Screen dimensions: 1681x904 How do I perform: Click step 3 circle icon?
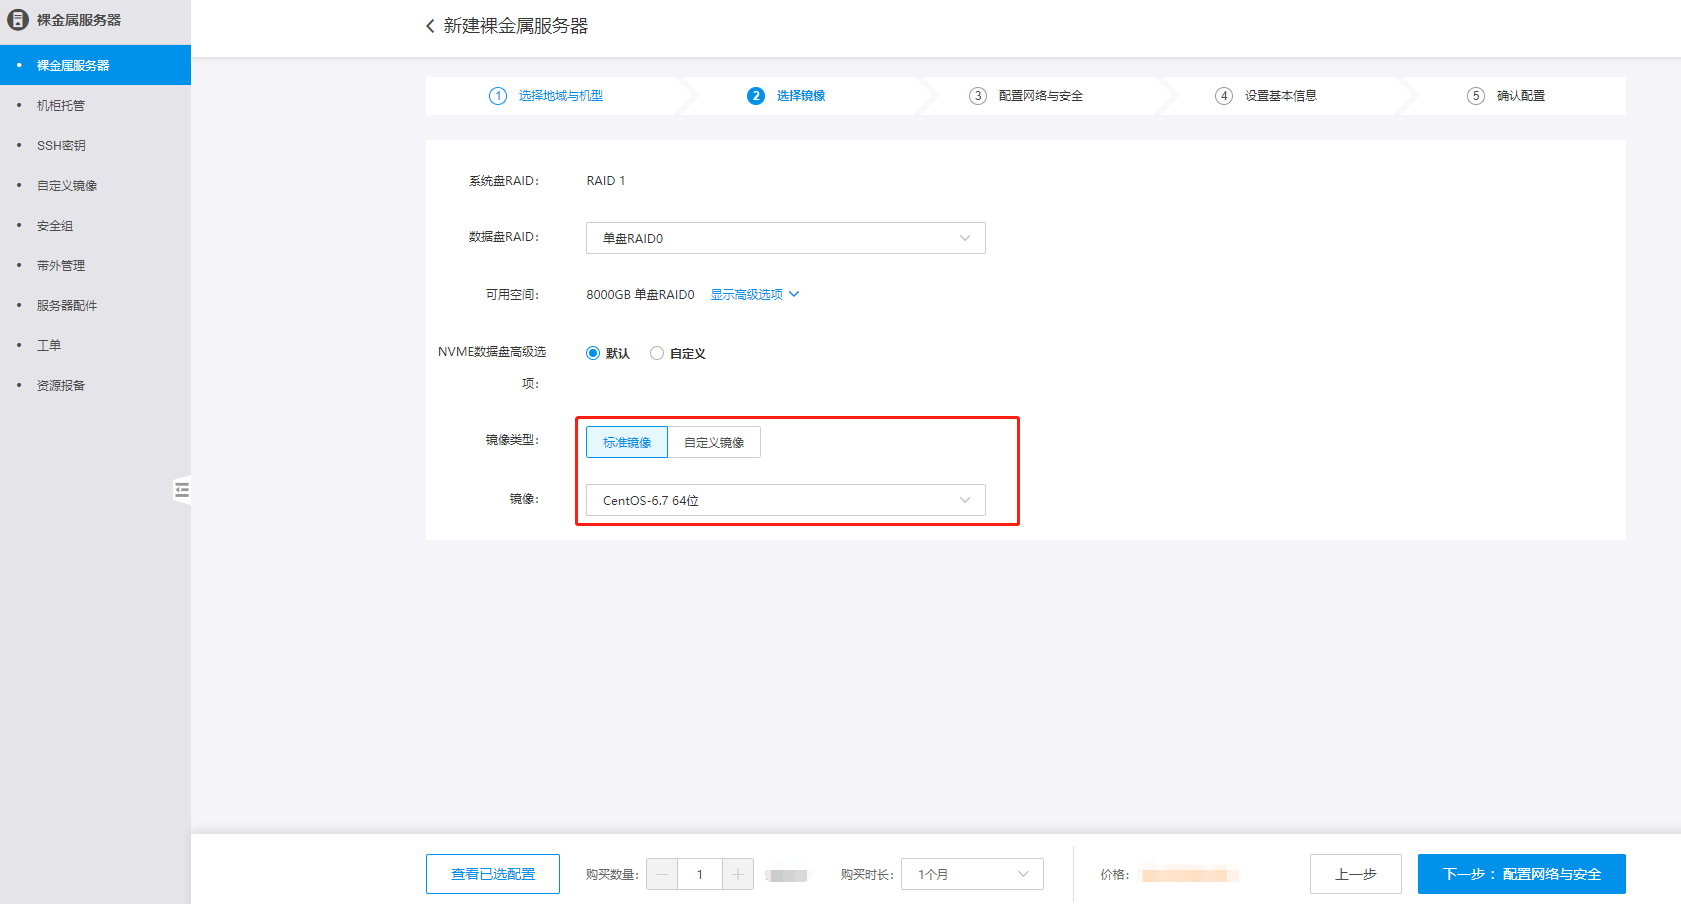click(978, 96)
